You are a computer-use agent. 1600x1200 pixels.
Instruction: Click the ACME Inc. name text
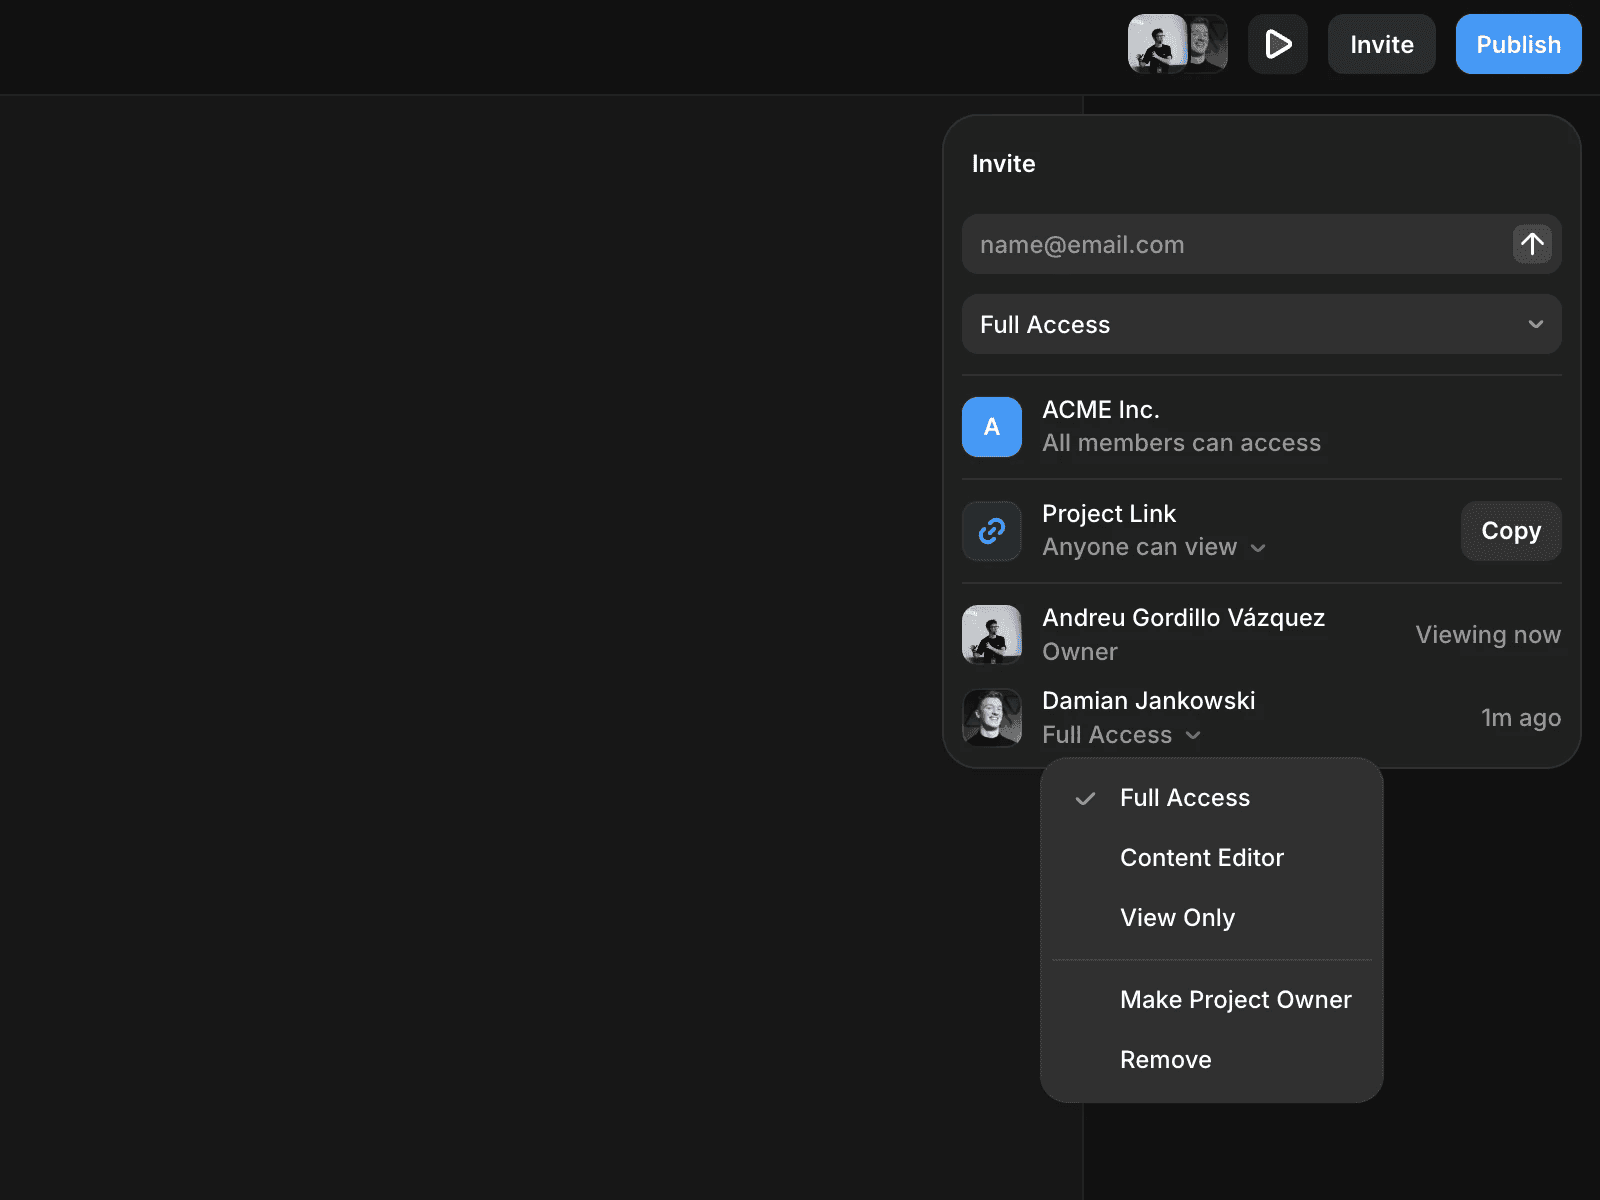(1101, 410)
